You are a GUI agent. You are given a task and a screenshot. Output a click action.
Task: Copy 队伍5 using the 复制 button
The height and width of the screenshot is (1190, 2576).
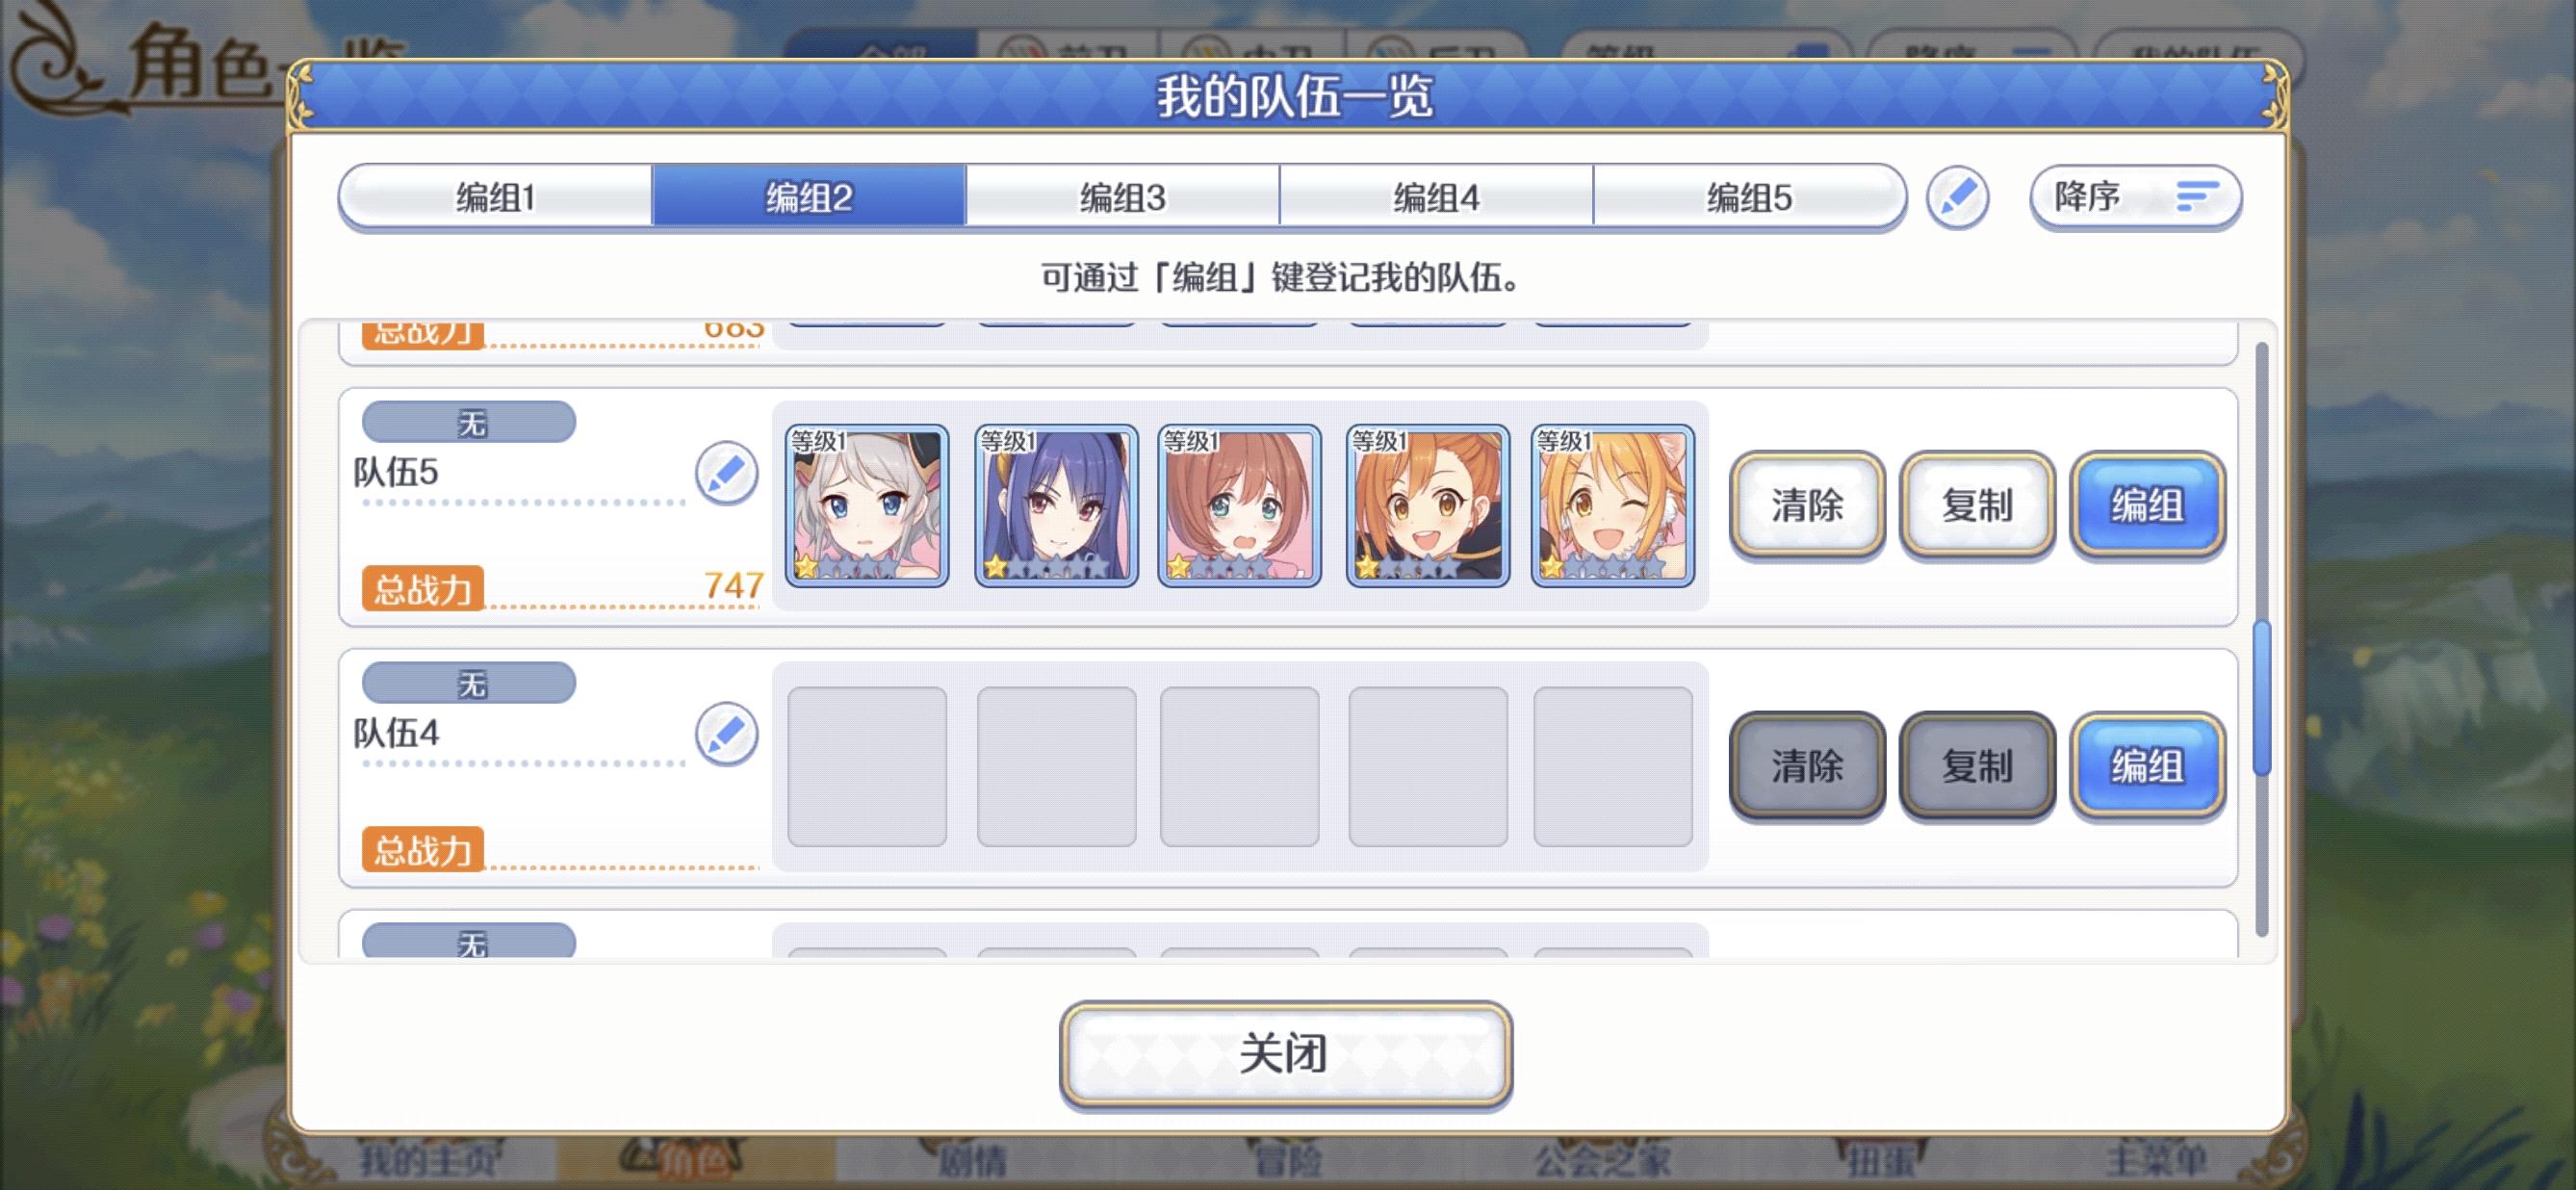pyautogui.click(x=1977, y=505)
